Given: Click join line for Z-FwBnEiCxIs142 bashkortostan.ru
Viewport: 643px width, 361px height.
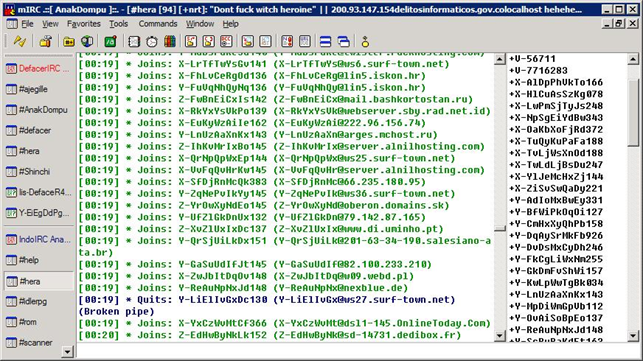Looking at the screenshot, I should [x=276, y=99].
